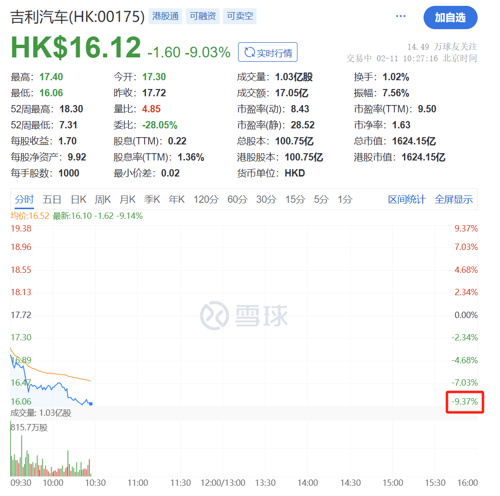Click the 振幅 value 7.56%
Image resolution: width=500 pixels, height=496 pixels.
click(396, 93)
